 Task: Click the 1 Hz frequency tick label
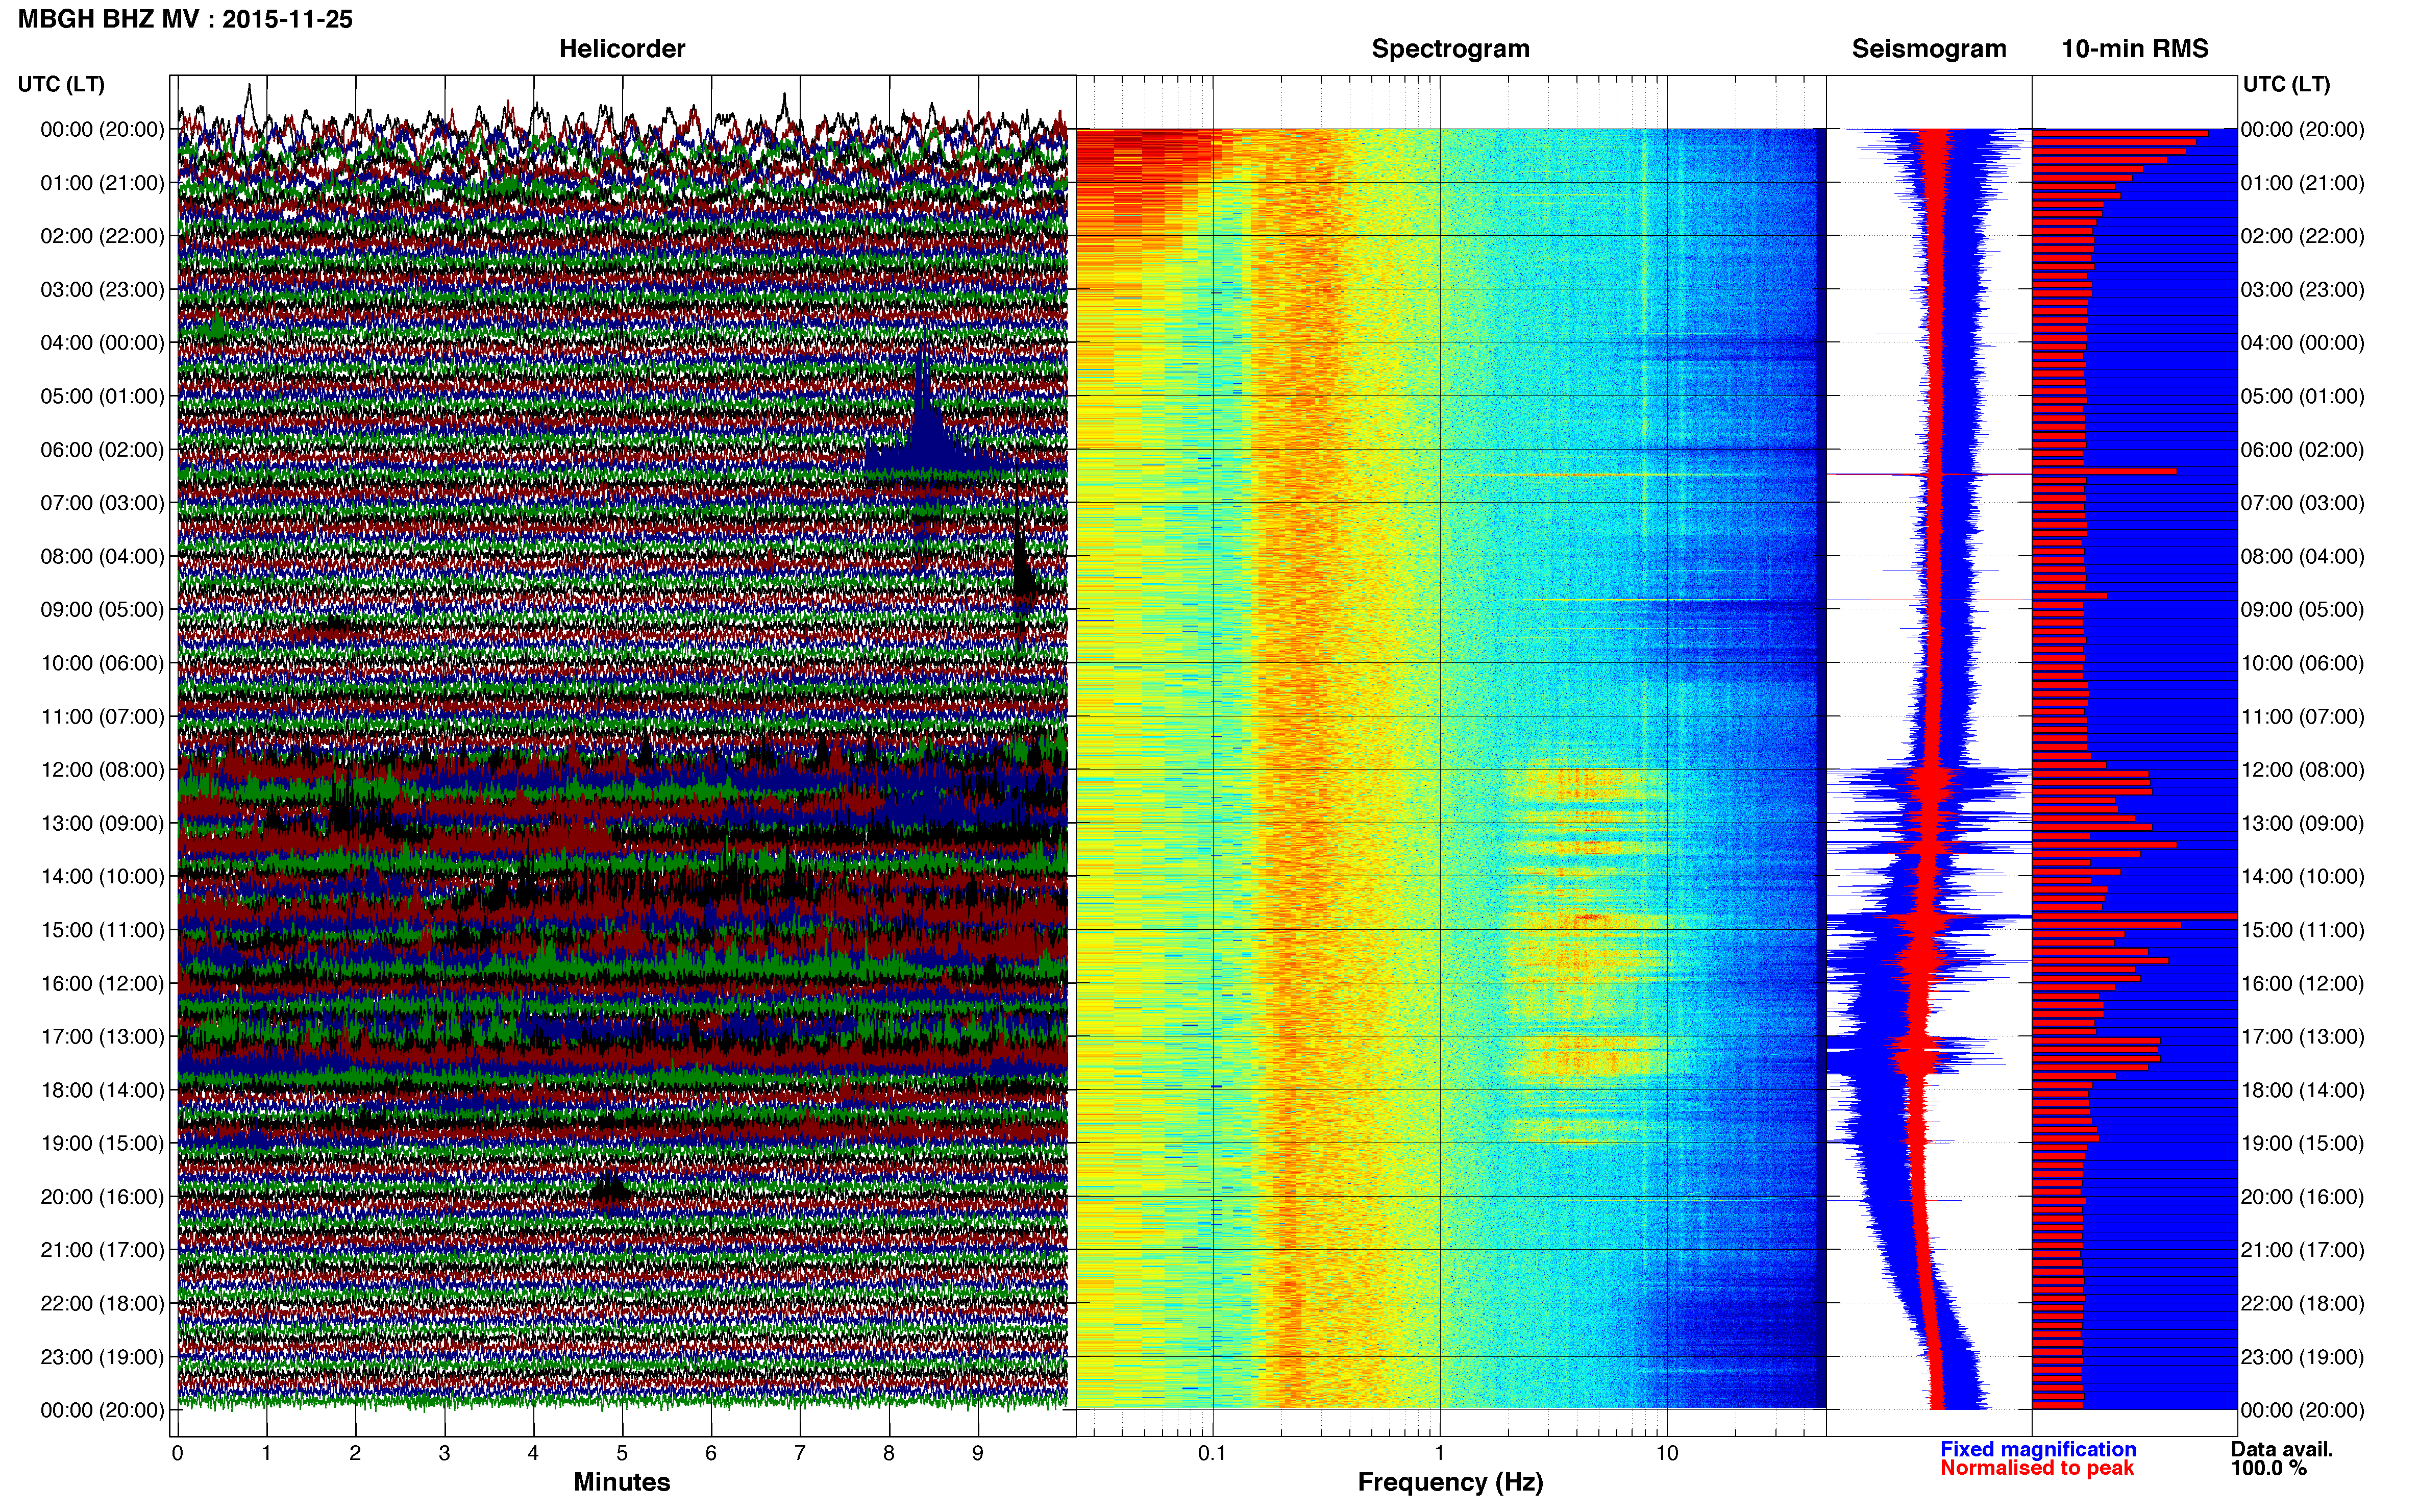point(1439,1453)
